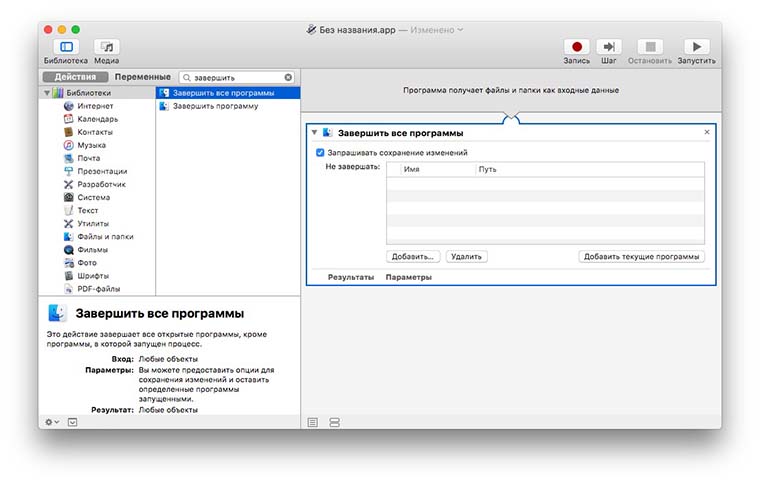Screen dimensions: 760x484
Task: Select the Календарь library category
Action: [97, 119]
